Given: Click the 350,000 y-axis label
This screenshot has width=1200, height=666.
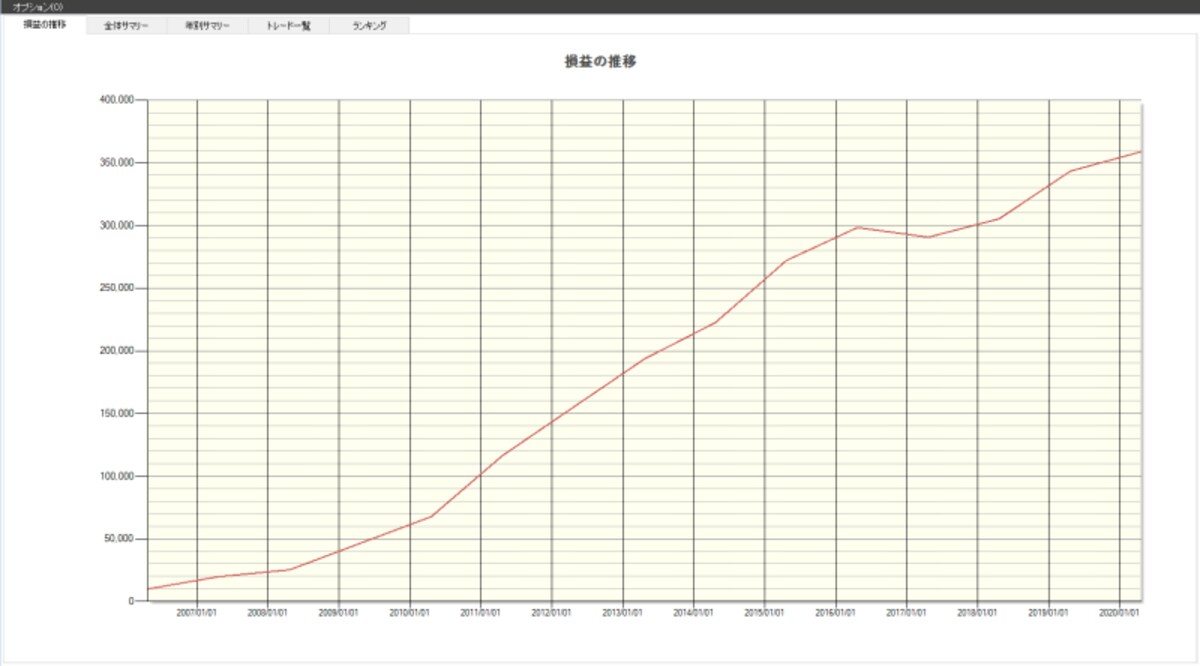Looking at the screenshot, I should coord(116,163).
